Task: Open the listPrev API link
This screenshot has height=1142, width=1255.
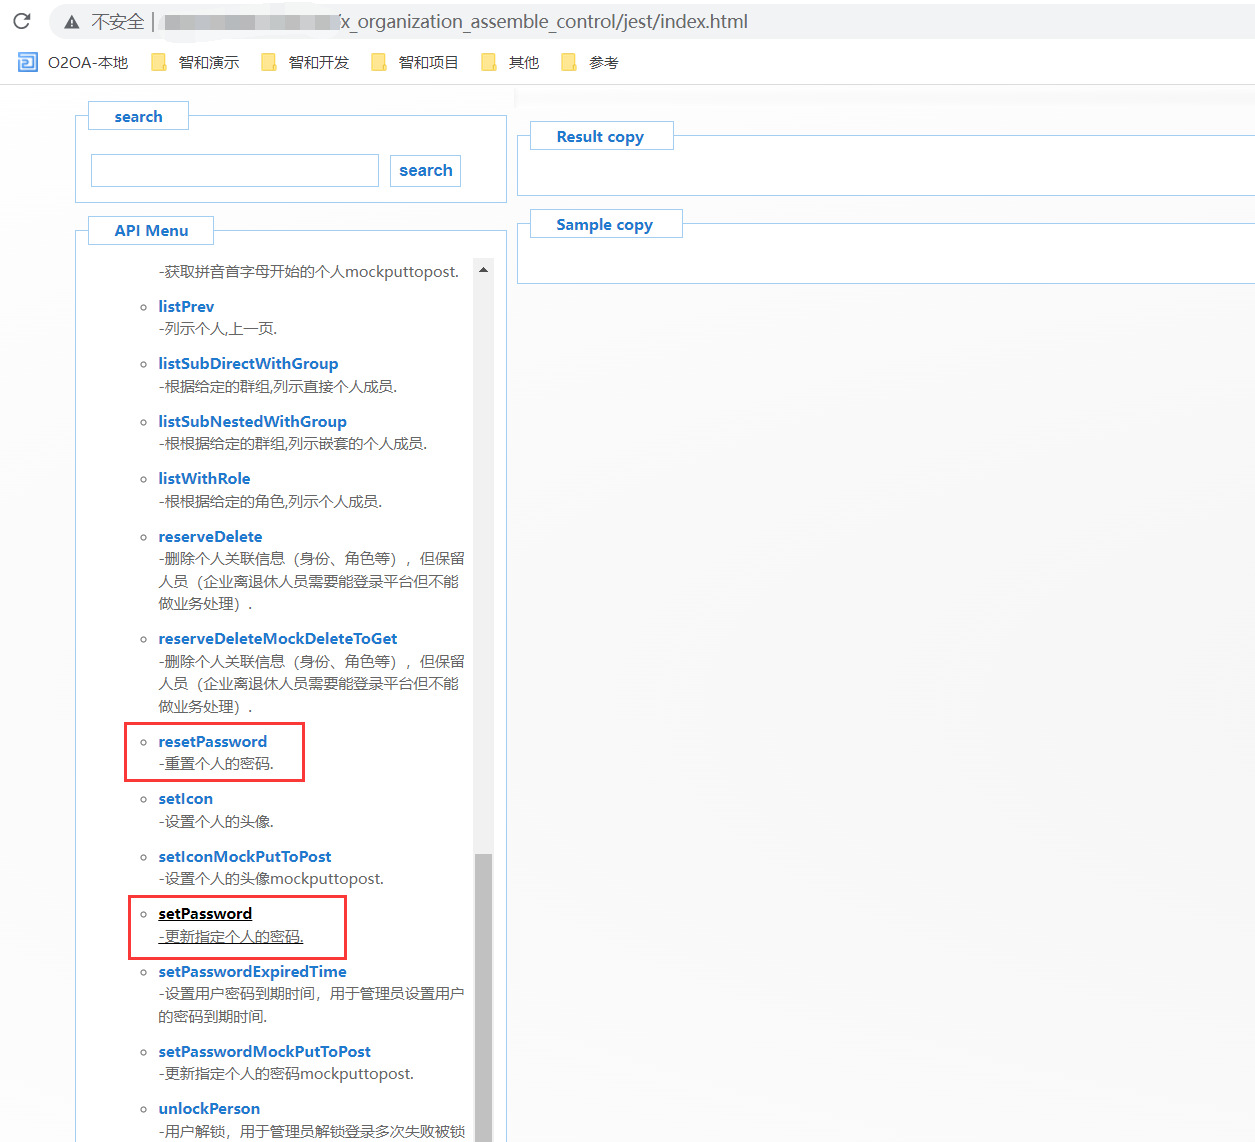Action: [186, 306]
